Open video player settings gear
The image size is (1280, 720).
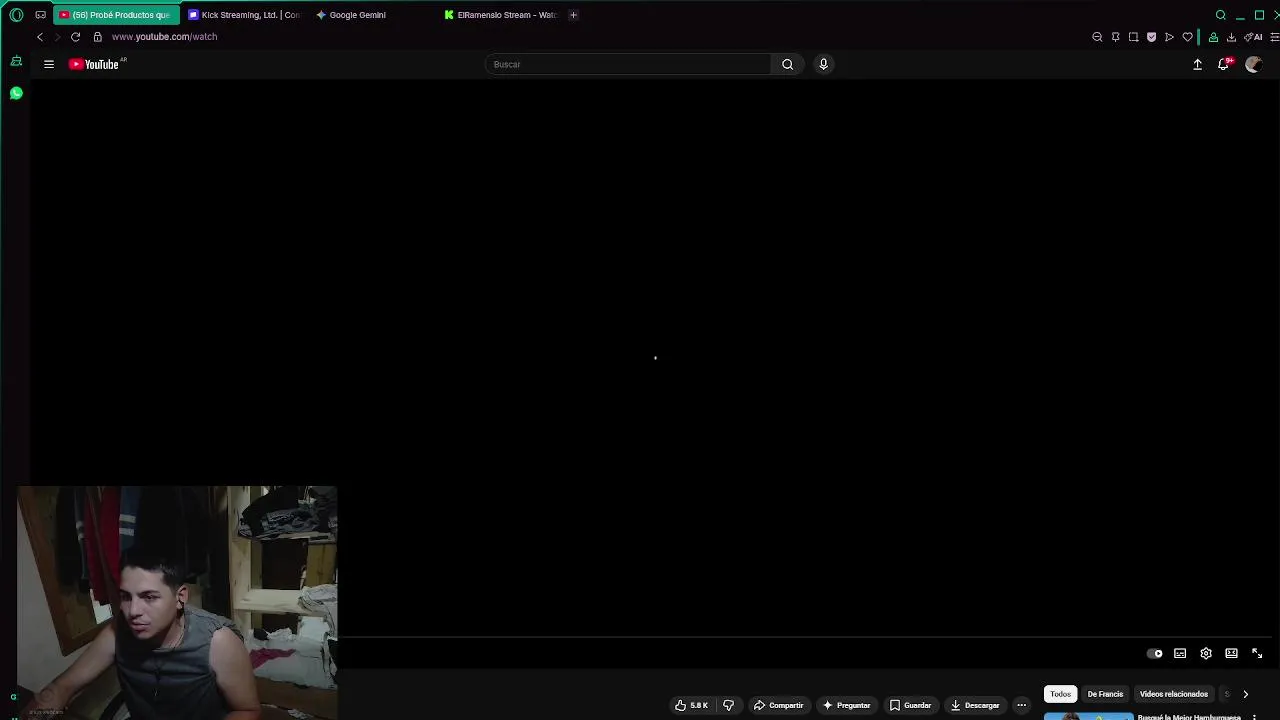1206,654
